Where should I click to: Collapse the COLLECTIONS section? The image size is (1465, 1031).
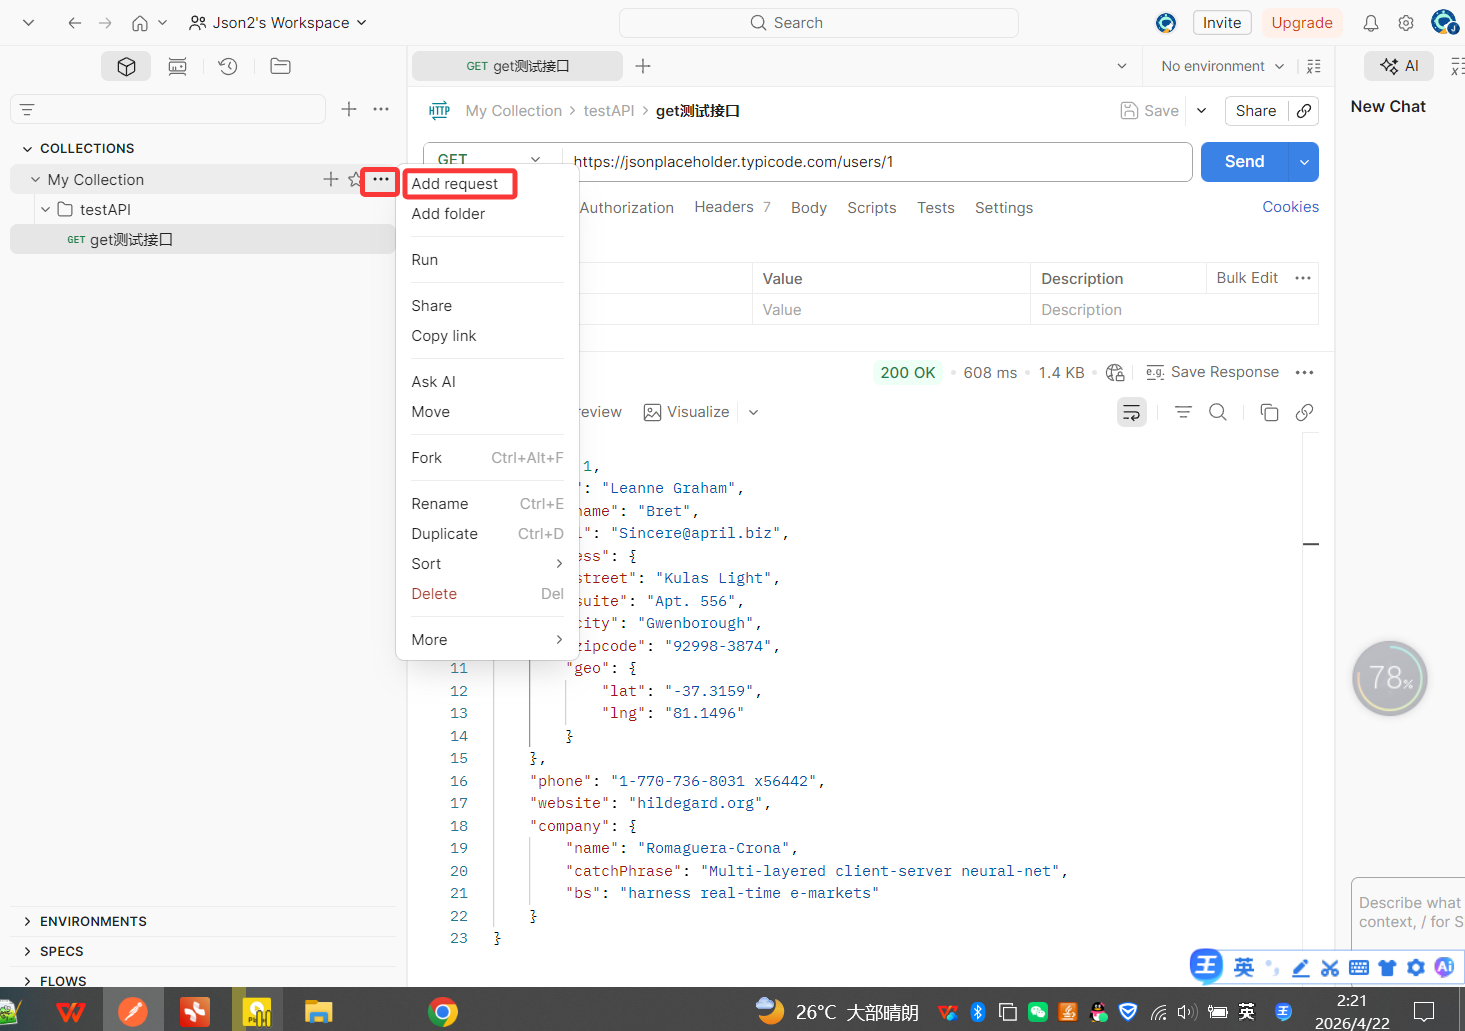27,149
